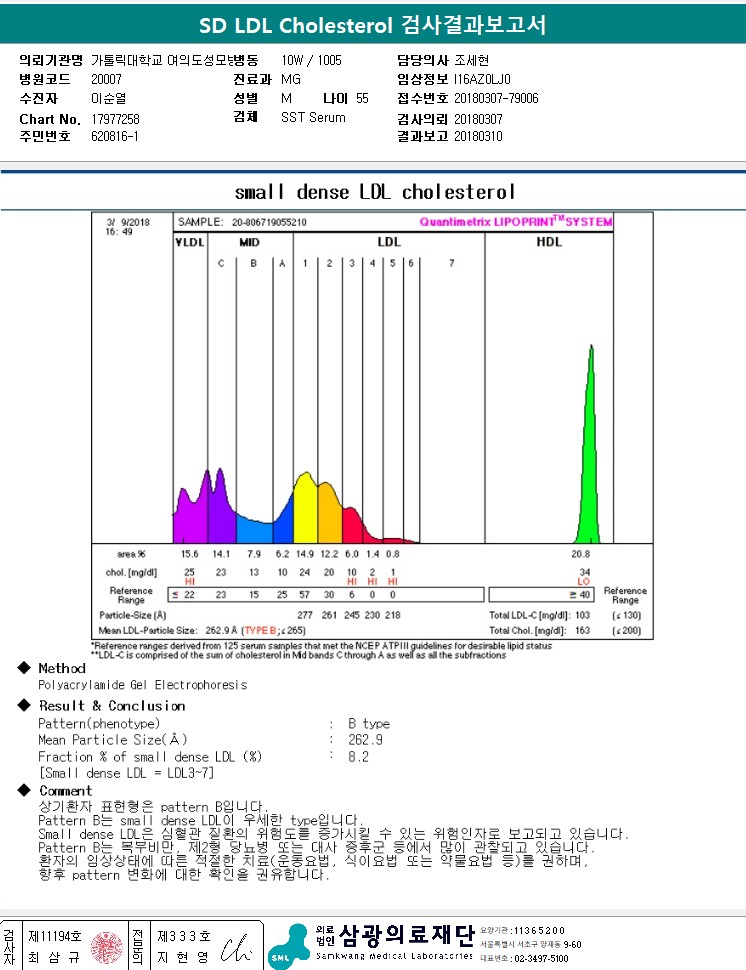Click the SML logo at bottom
Viewport: 746px width, 970px height.
click(289, 946)
